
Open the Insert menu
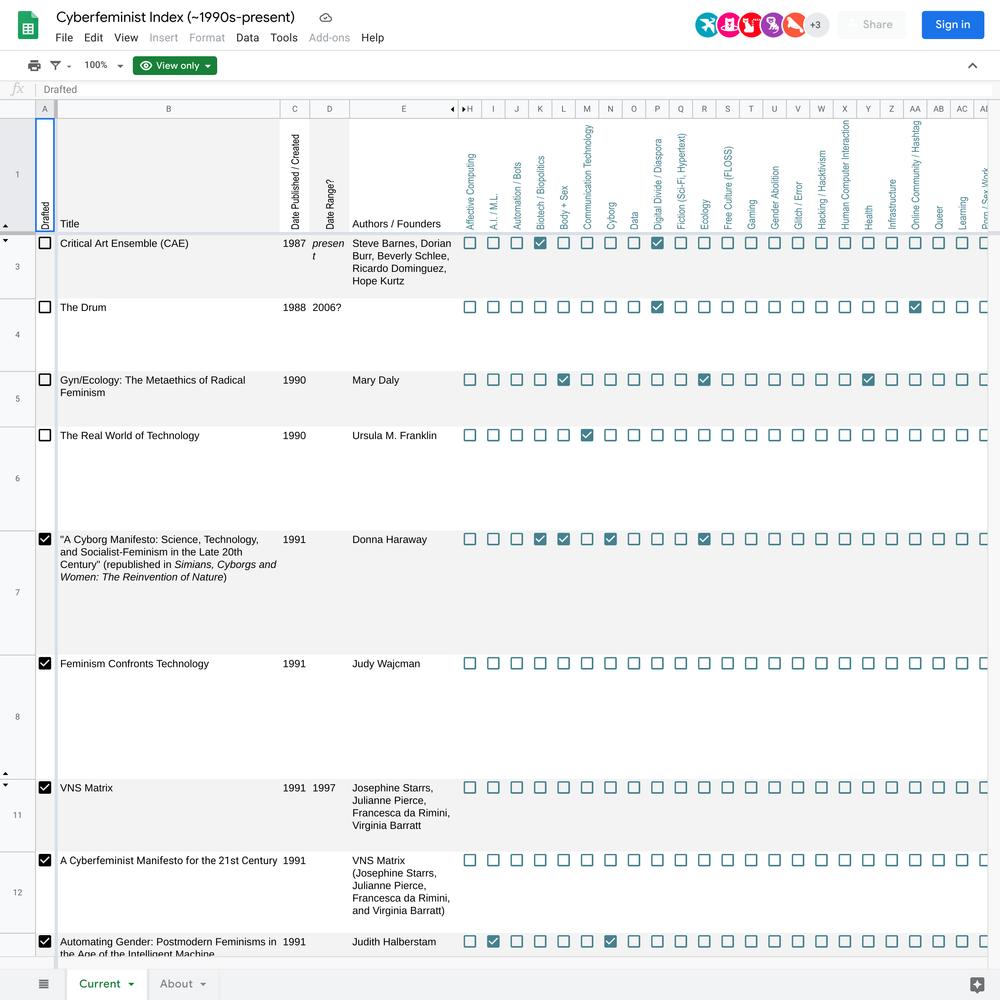[x=163, y=38]
